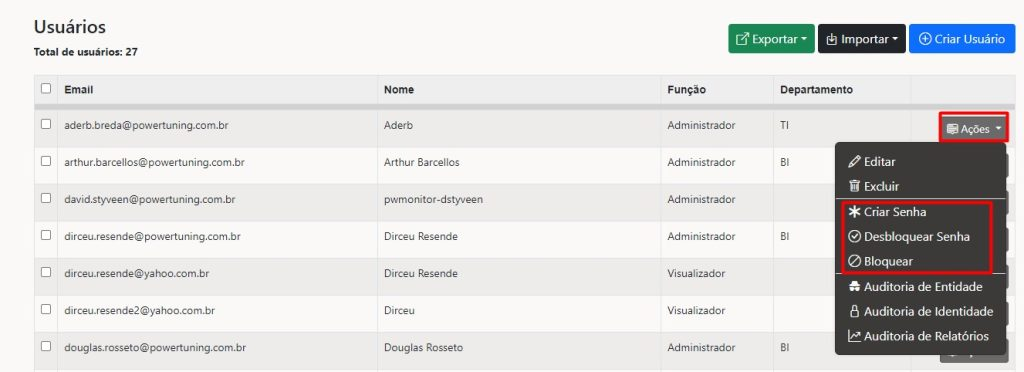Choose the Auditoria de Identidade menu entry
Image resolution: width=1024 pixels, height=372 pixels.
921,311
